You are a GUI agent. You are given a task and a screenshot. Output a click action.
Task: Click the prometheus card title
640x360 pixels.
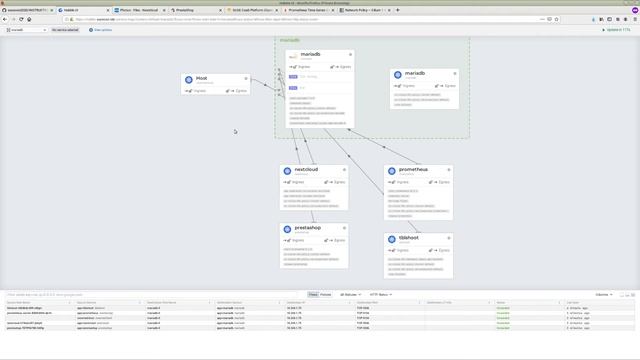(413, 169)
